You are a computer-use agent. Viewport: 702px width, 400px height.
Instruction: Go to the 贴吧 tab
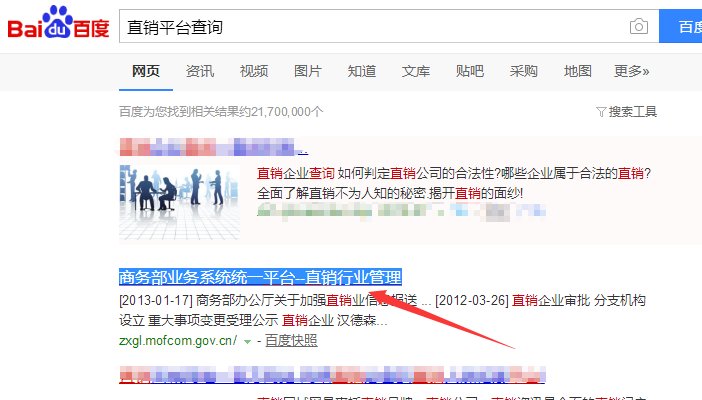[470, 71]
